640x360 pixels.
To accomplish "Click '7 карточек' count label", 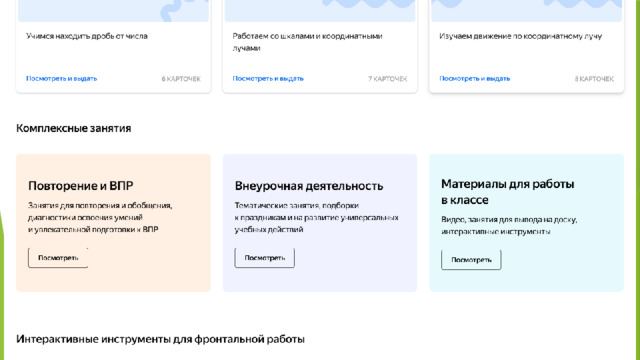I will tap(388, 79).
